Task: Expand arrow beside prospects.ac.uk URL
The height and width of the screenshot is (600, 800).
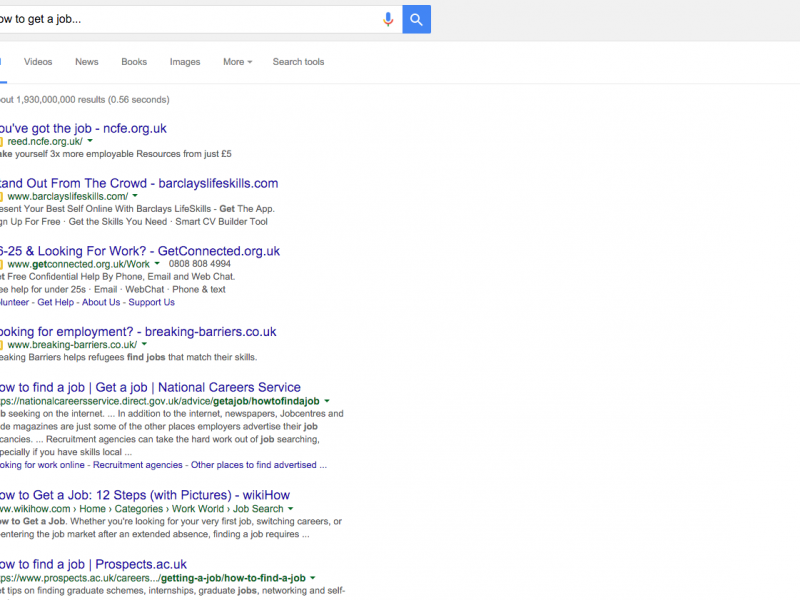Action: pos(313,578)
